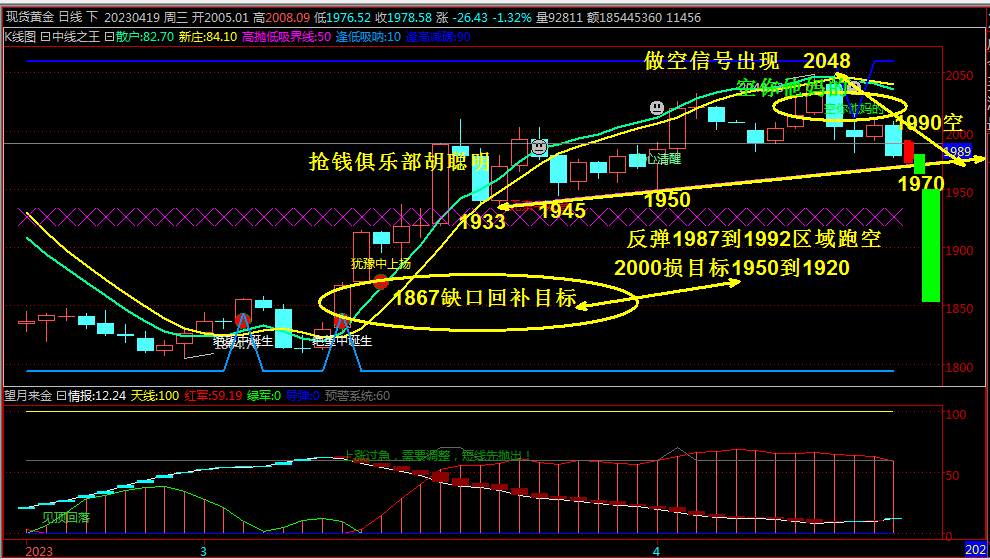
Task: Click the blue horizontal line near the 2050 level
Action: (400, 61)
